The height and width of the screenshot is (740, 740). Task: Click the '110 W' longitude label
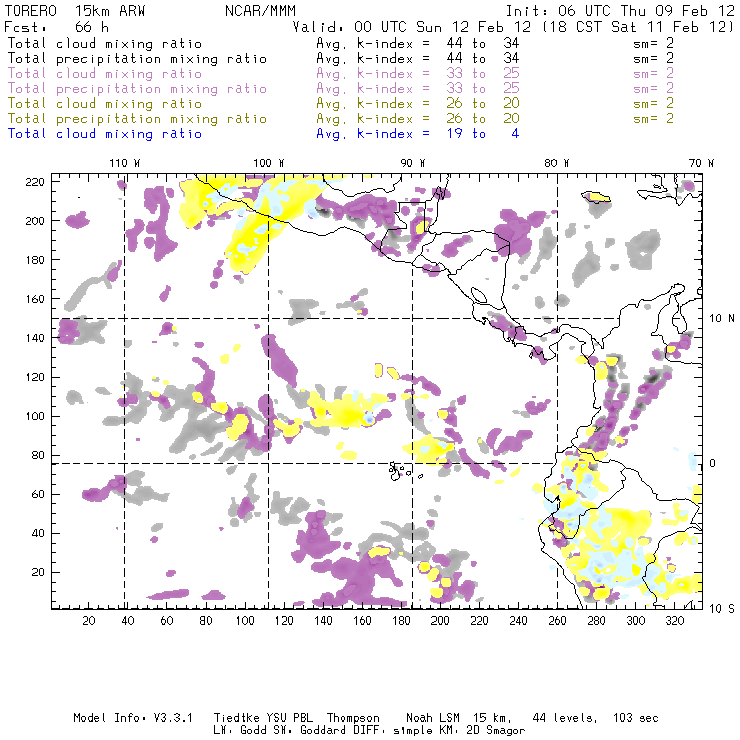click(125, 163)
